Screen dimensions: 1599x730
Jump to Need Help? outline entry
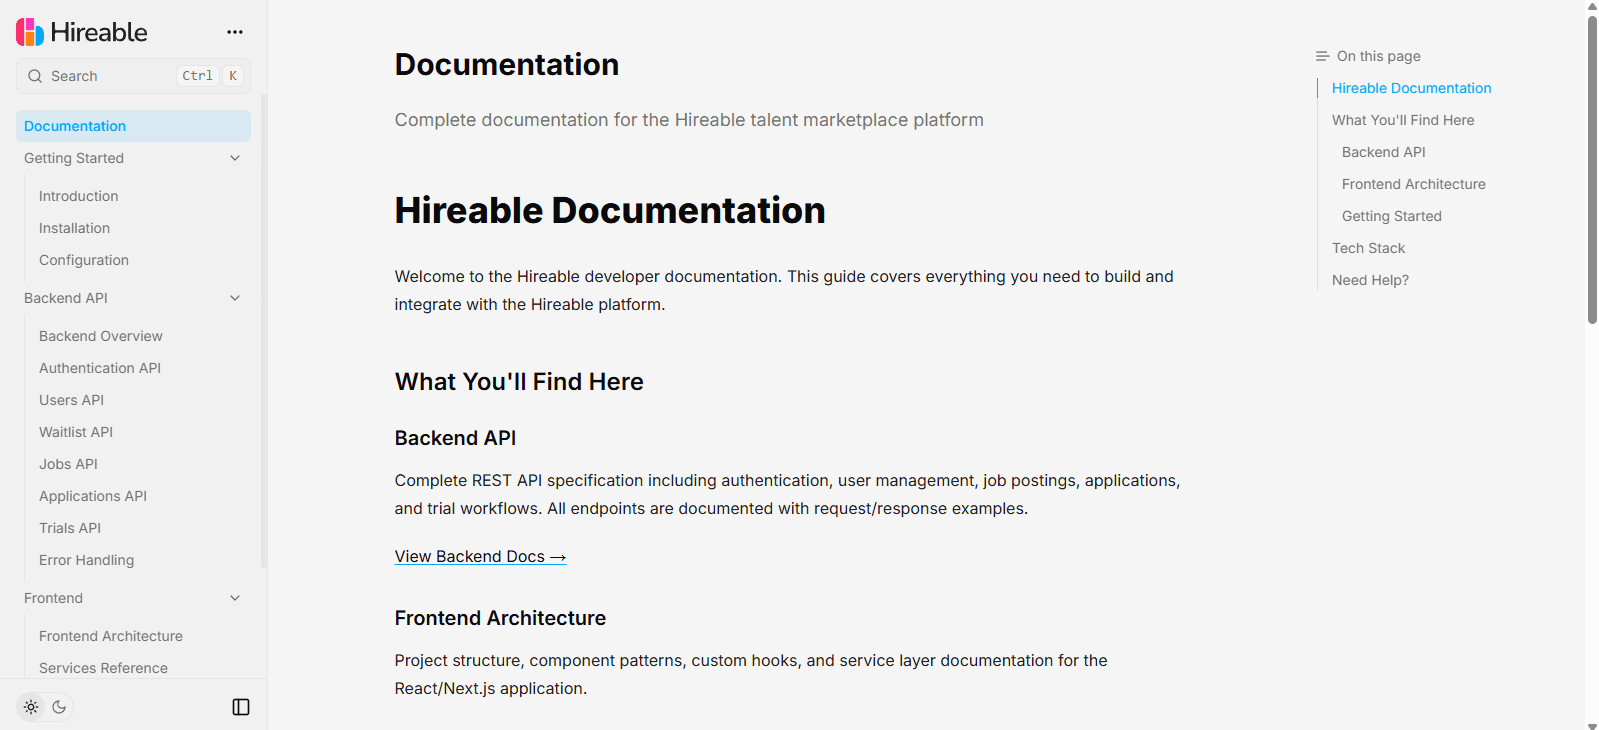pos(1370,280)
